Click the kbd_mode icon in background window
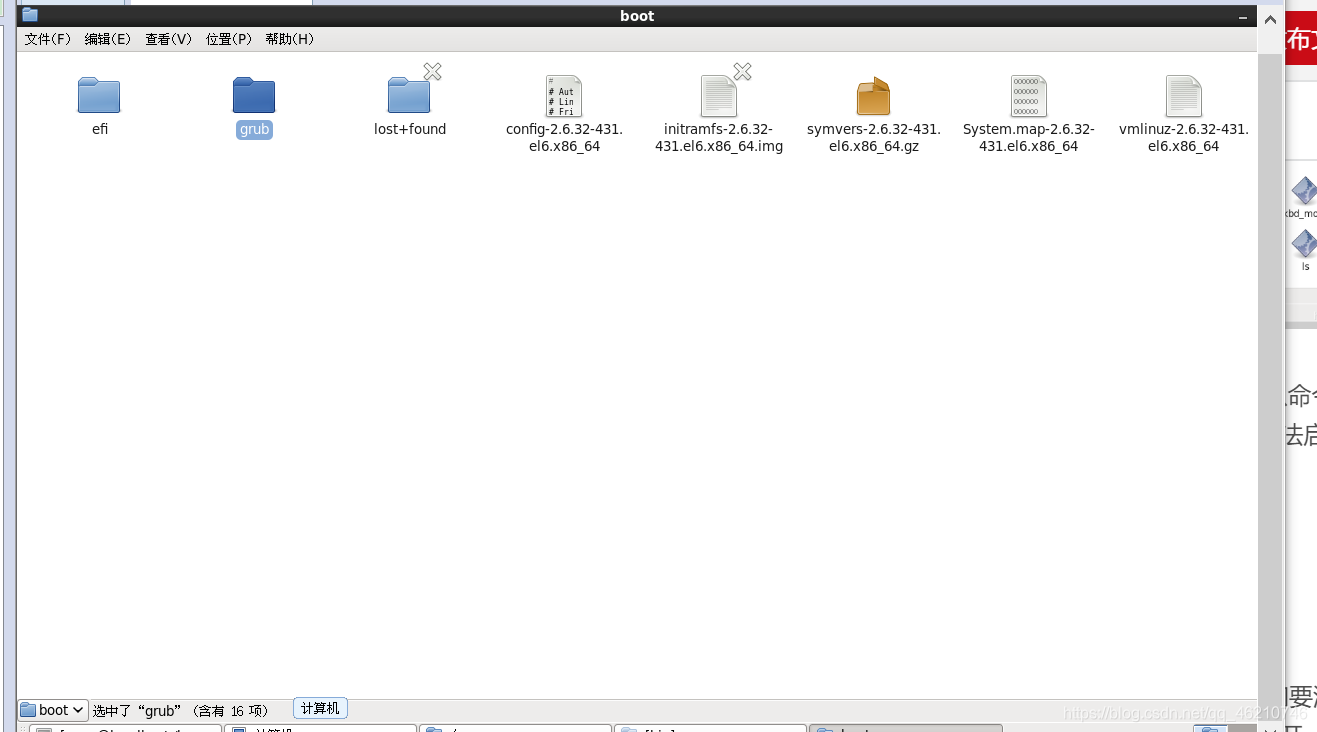 (1304, 190)
